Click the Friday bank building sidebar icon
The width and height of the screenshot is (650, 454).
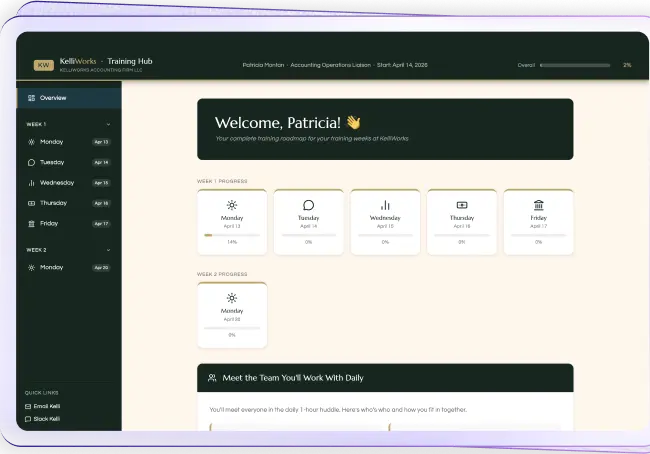pos(31,223)
